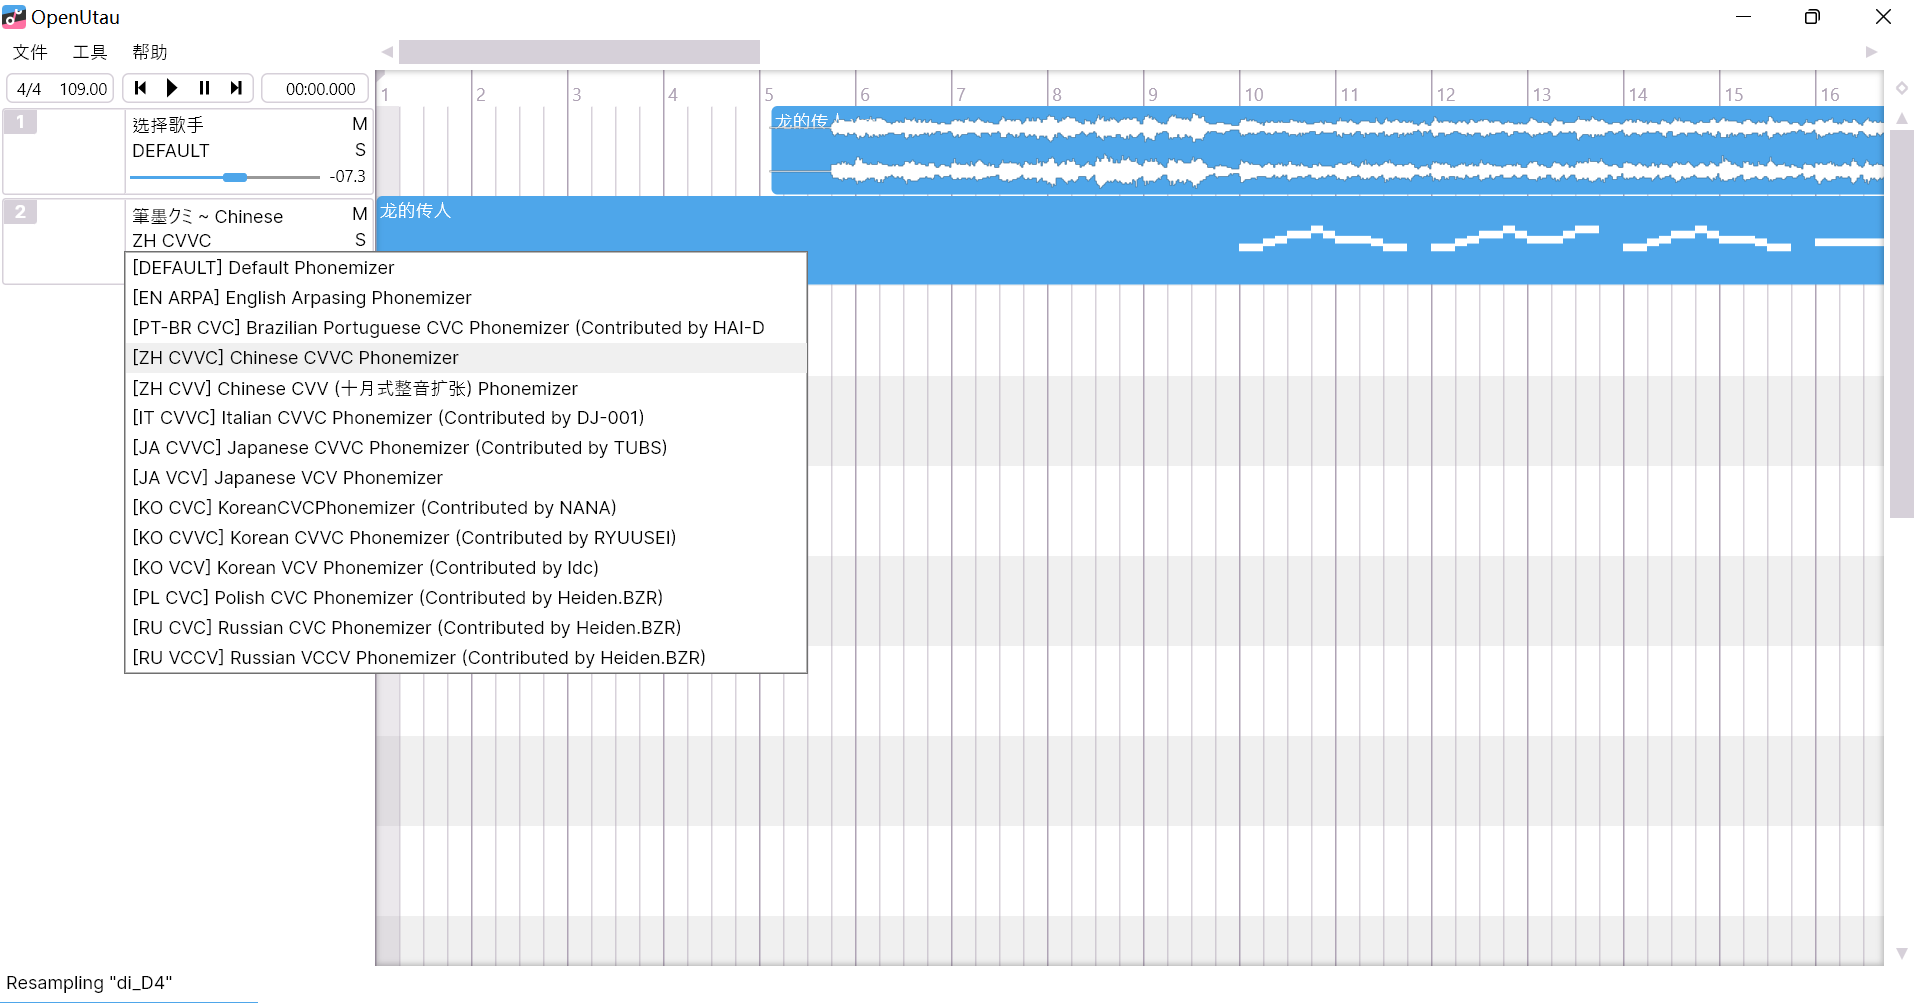Click bar 3 on the timeline ruler
The image size is (1920, 1003).
click(x=577, y=94)
